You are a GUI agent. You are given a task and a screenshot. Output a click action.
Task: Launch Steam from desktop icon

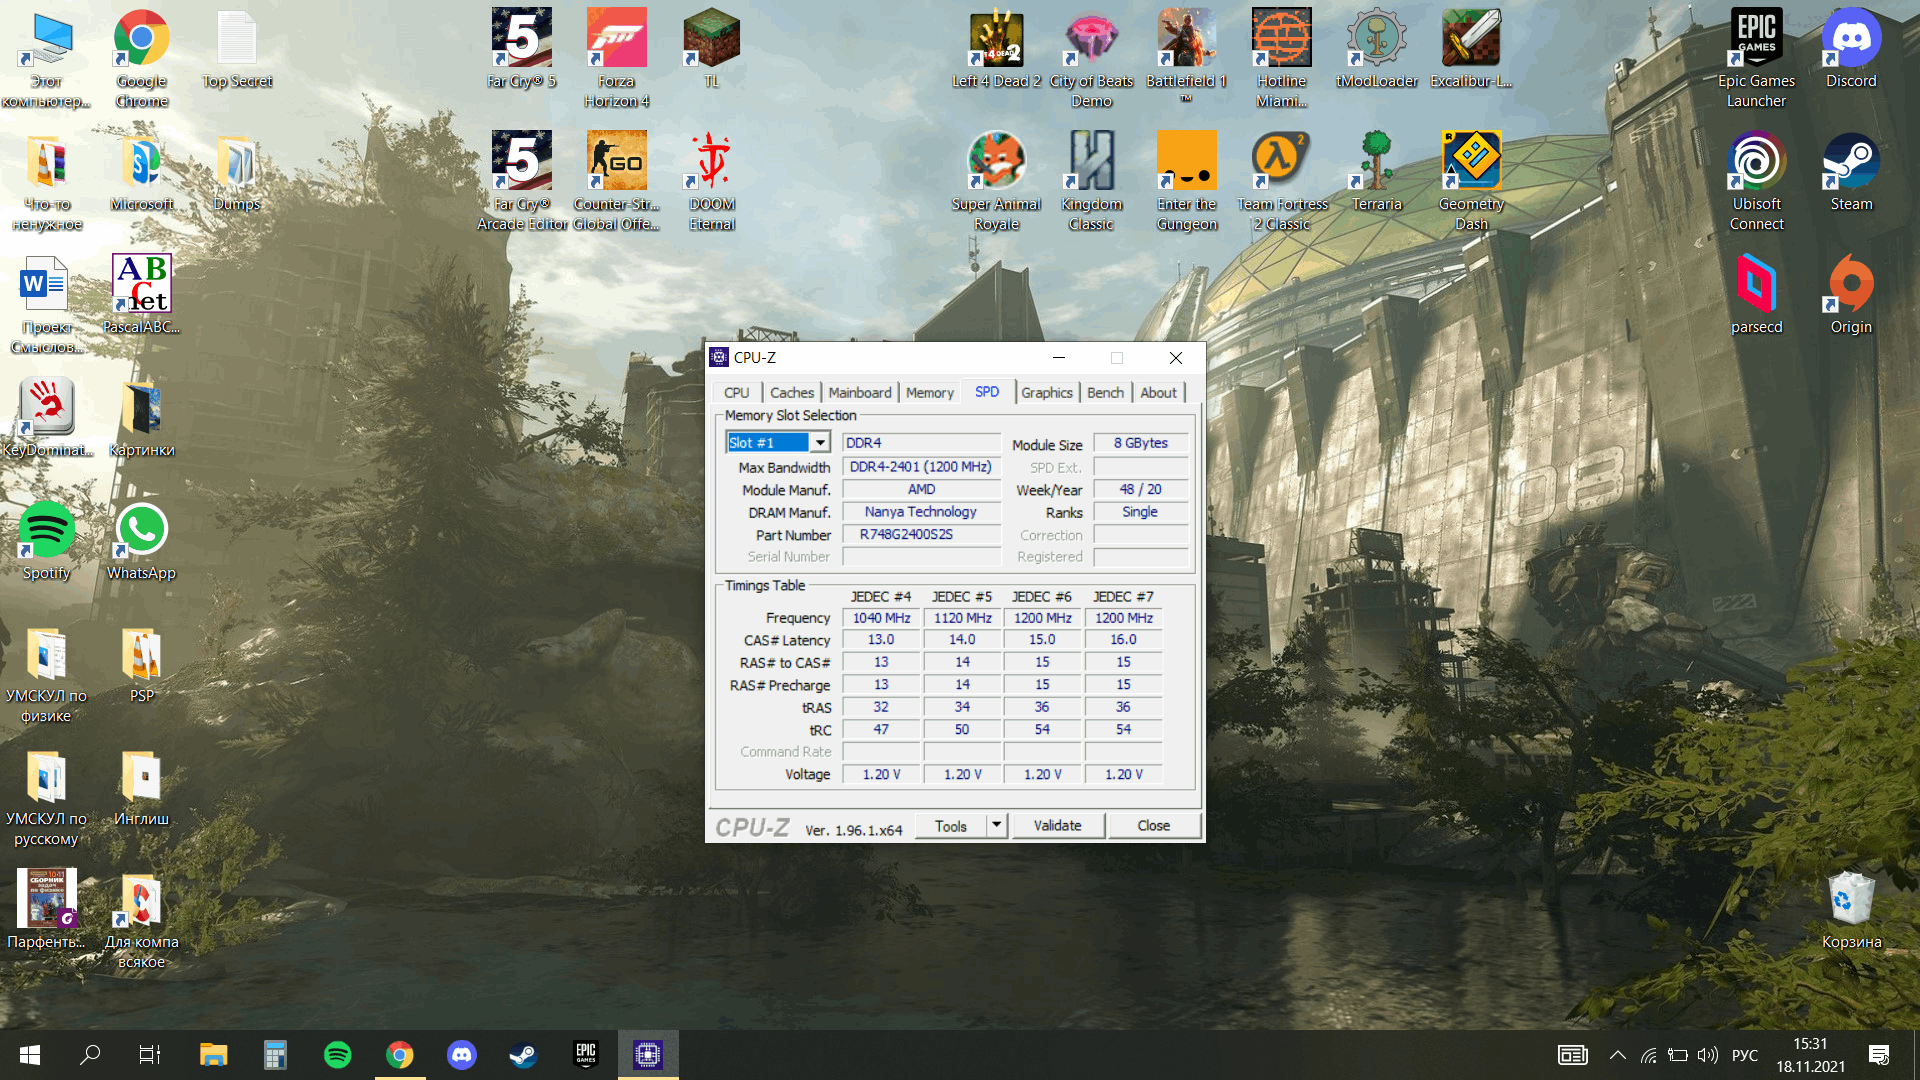tap(1851, 171)
